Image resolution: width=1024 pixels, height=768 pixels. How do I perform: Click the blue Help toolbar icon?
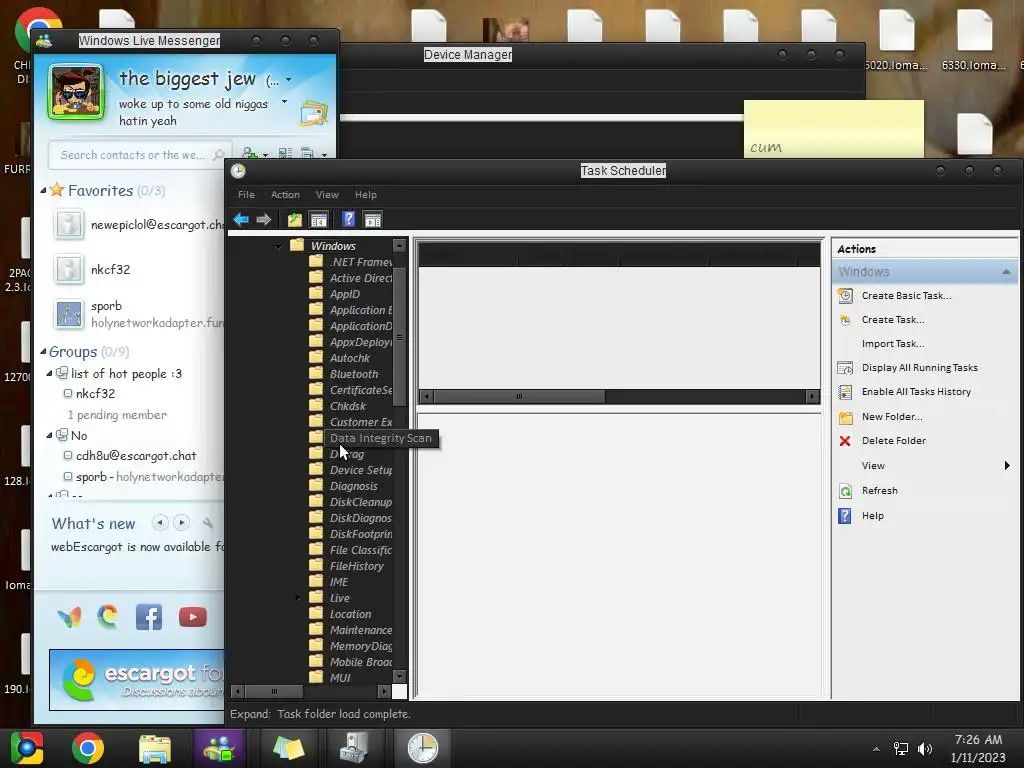point(349,219)
